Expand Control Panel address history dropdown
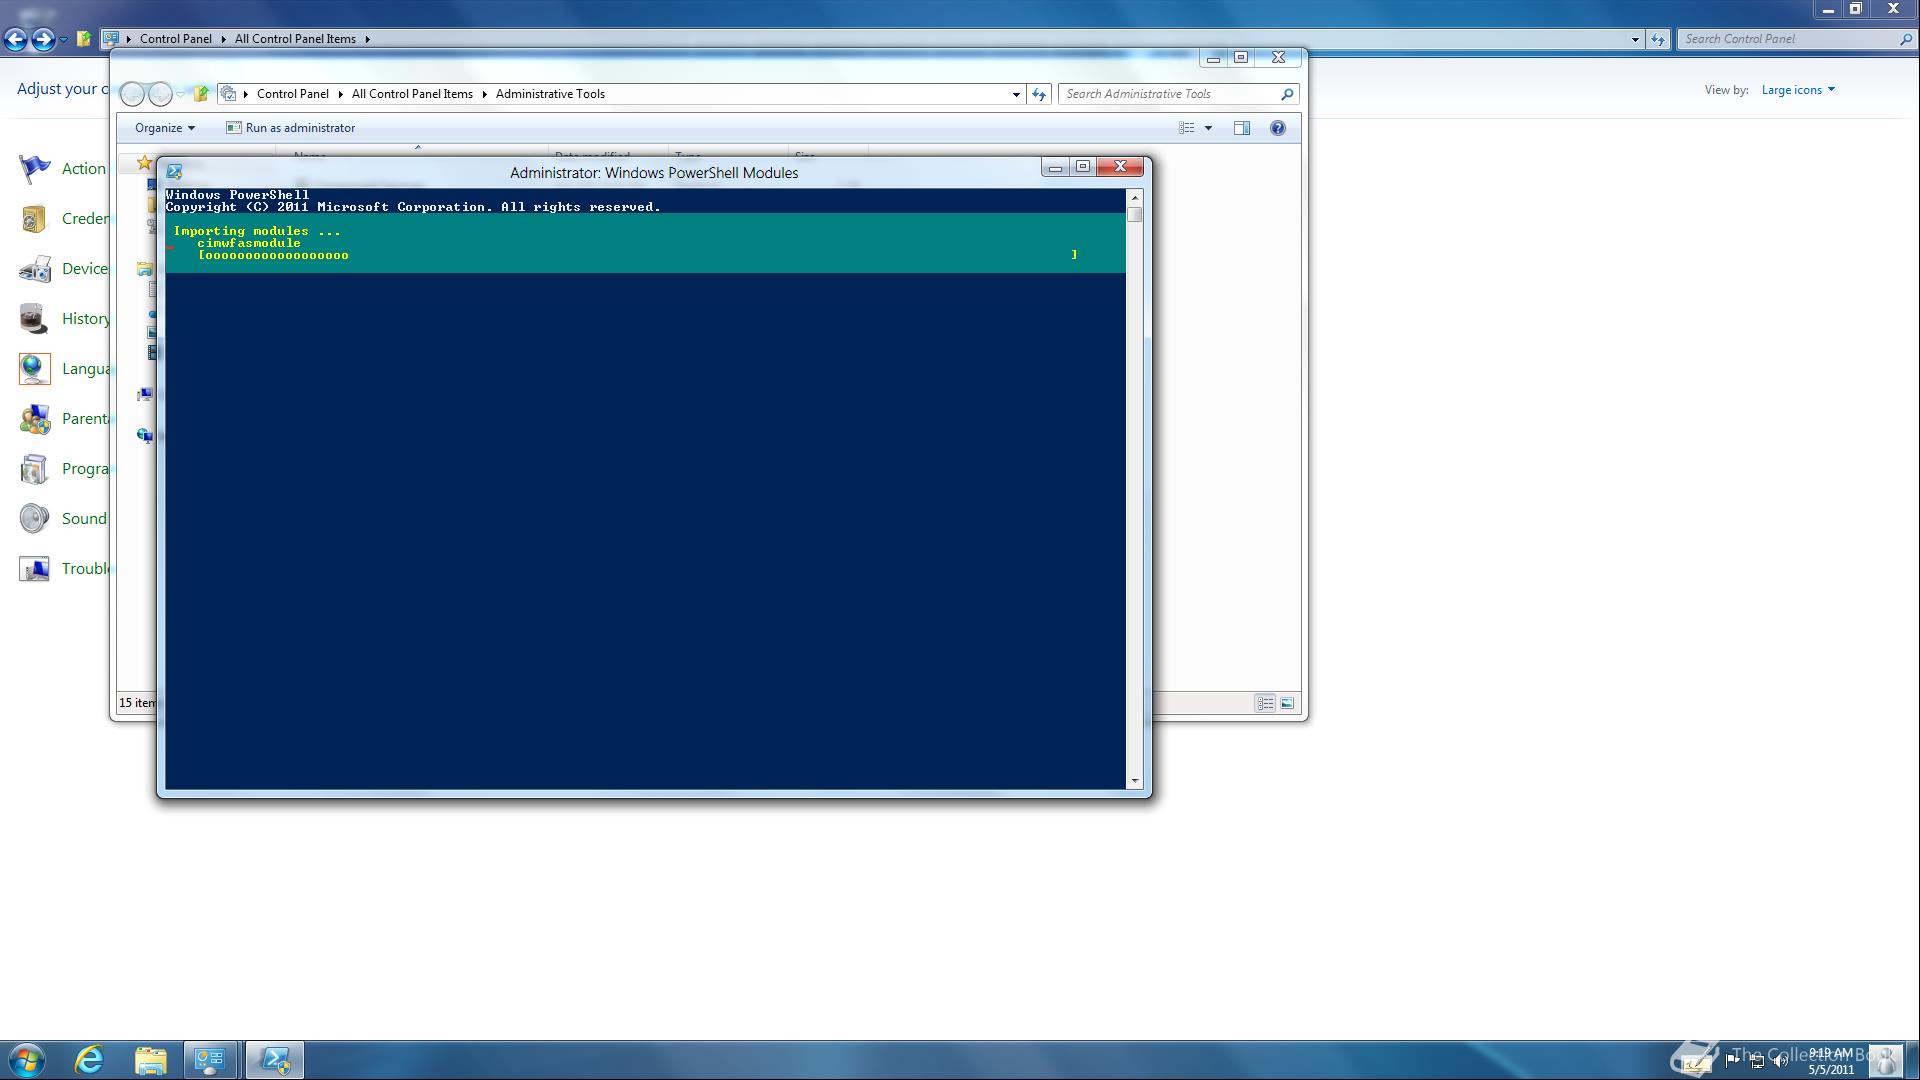 [x=1635, y=39]
